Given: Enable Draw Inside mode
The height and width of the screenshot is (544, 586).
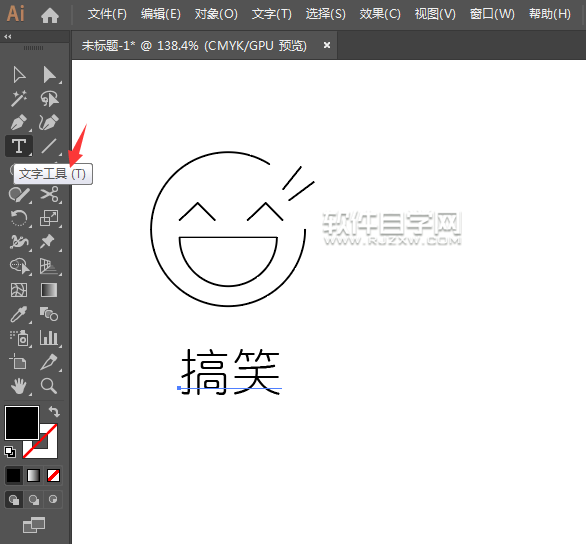Looking at the screenshot, I should 53,500.
